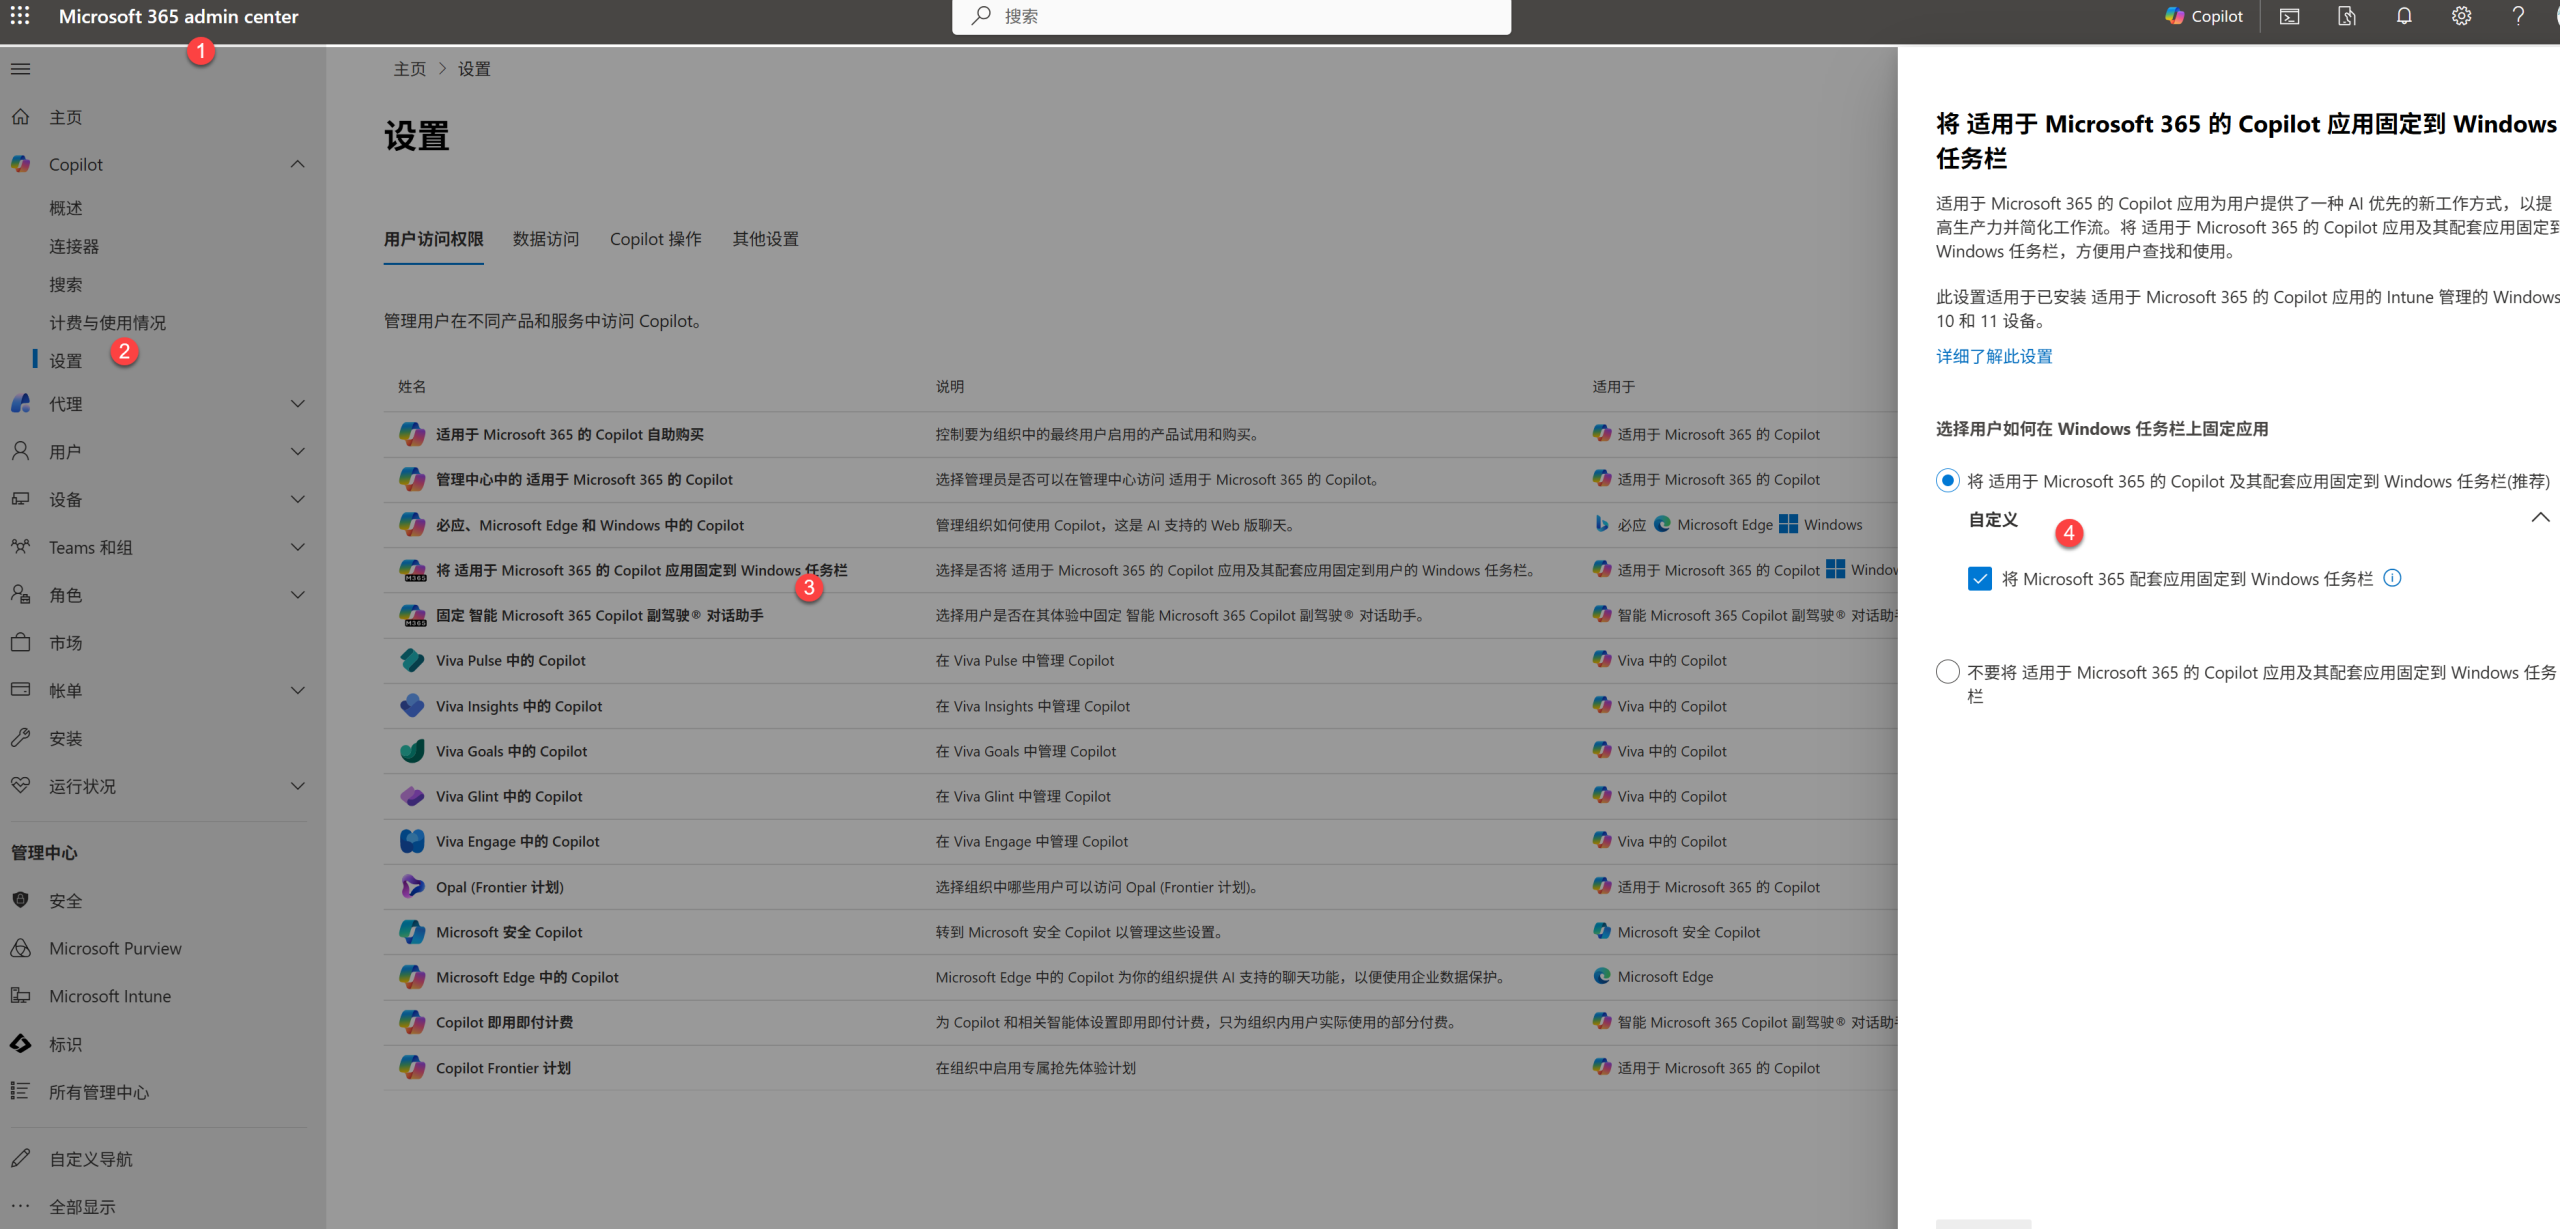Select the recommended pin-to-taskbar radio option
The image size is (2560, 1229).
(1947, 481)
